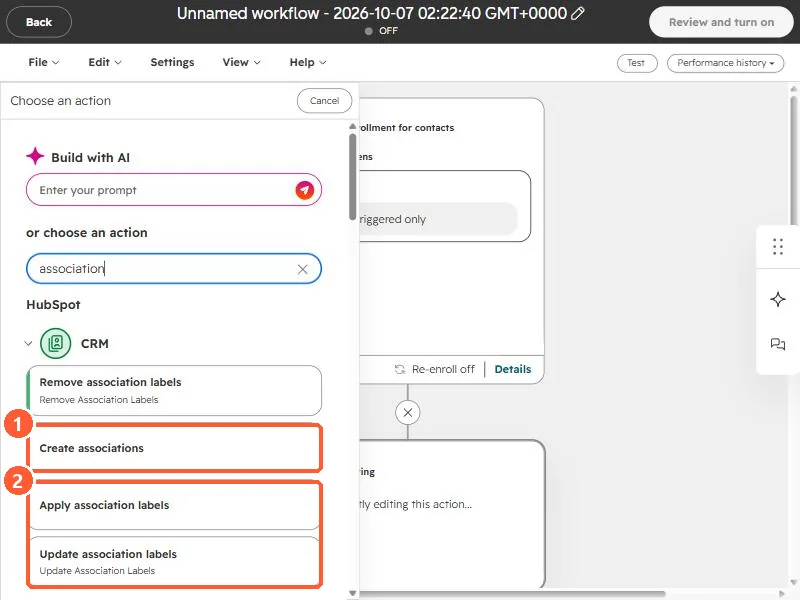Select Apply association labels action
Screen dimensions: 800x600
point(174,505)
